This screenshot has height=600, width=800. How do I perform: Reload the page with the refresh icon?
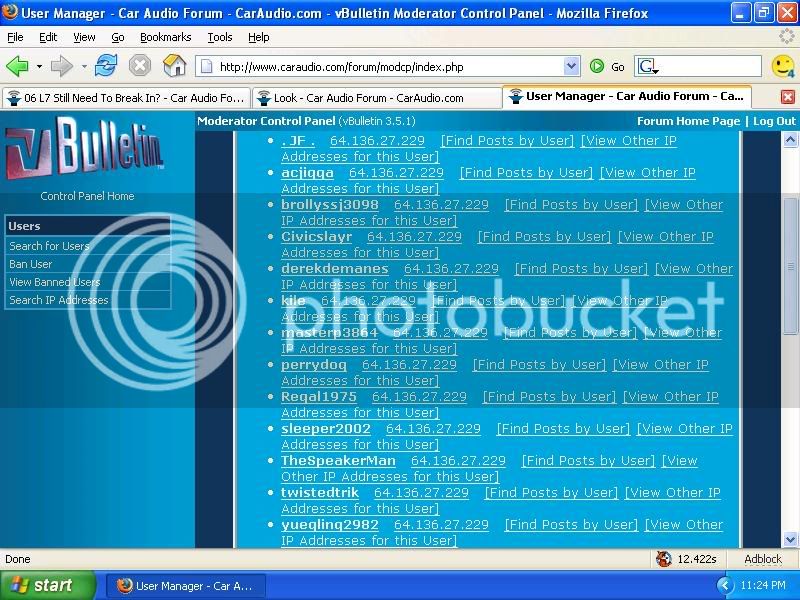coord(106,66)
